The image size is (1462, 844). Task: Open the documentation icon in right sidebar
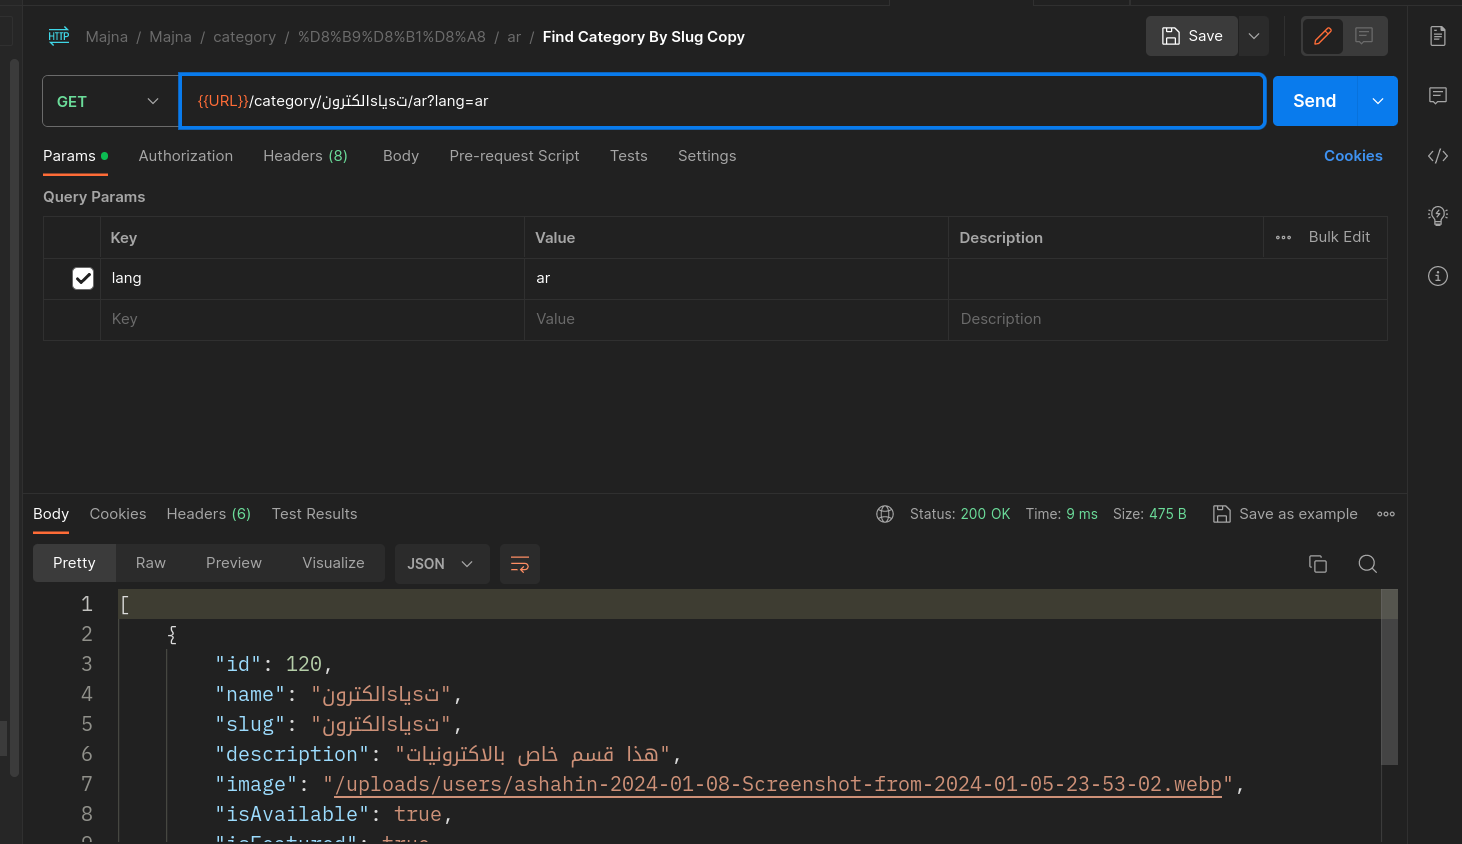[x=1437, y=36]
